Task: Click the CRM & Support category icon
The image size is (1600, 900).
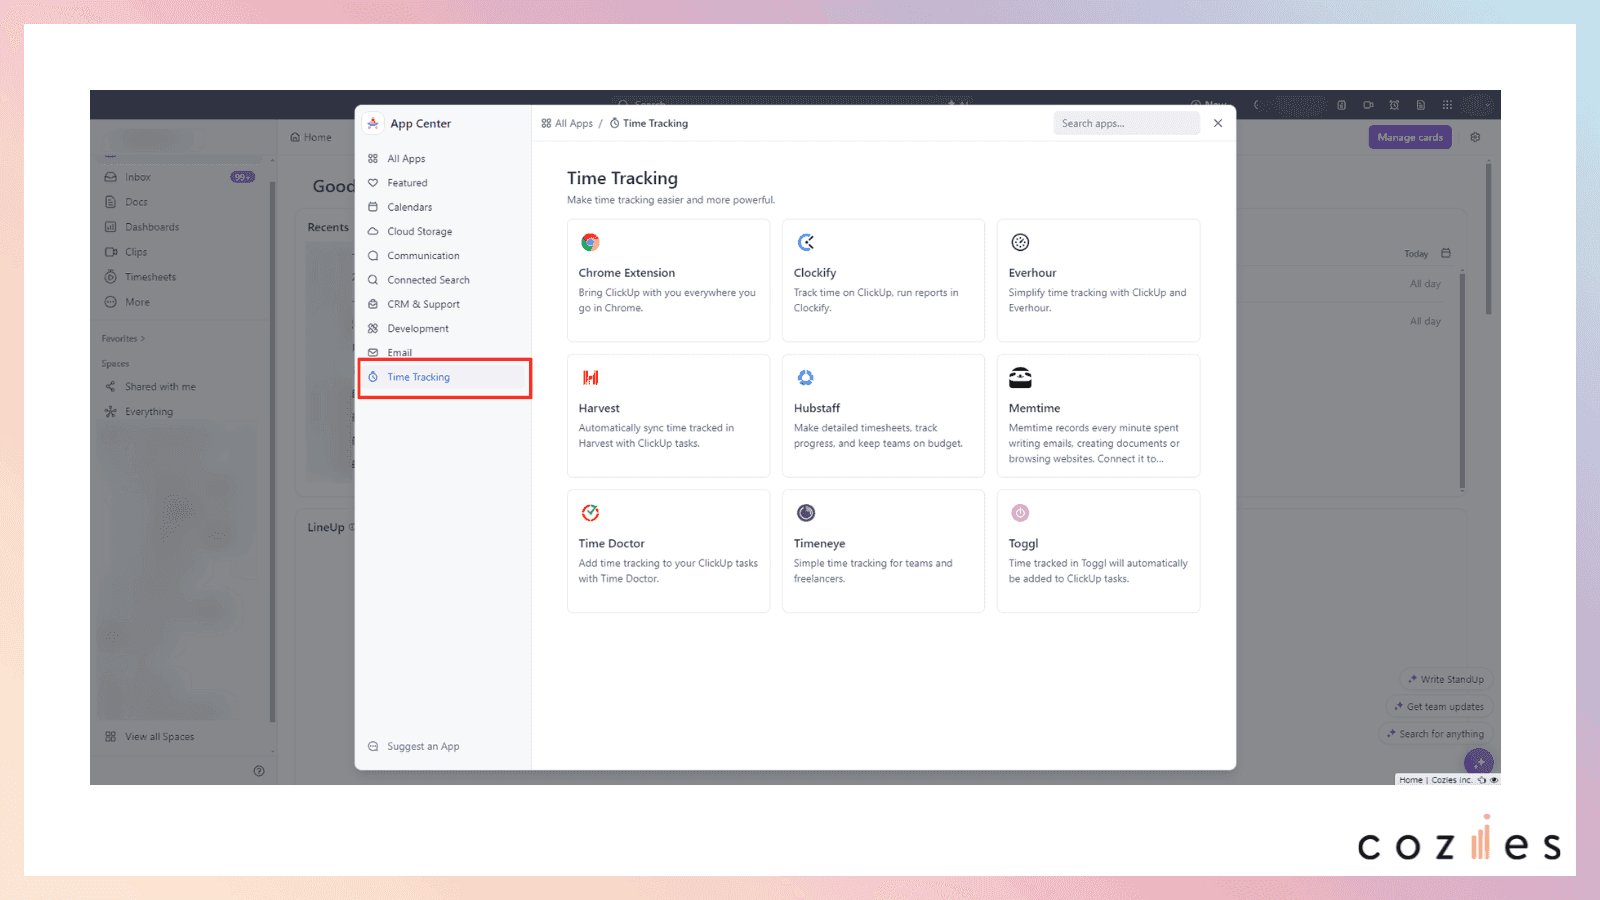Action: (x=373, y=304)
